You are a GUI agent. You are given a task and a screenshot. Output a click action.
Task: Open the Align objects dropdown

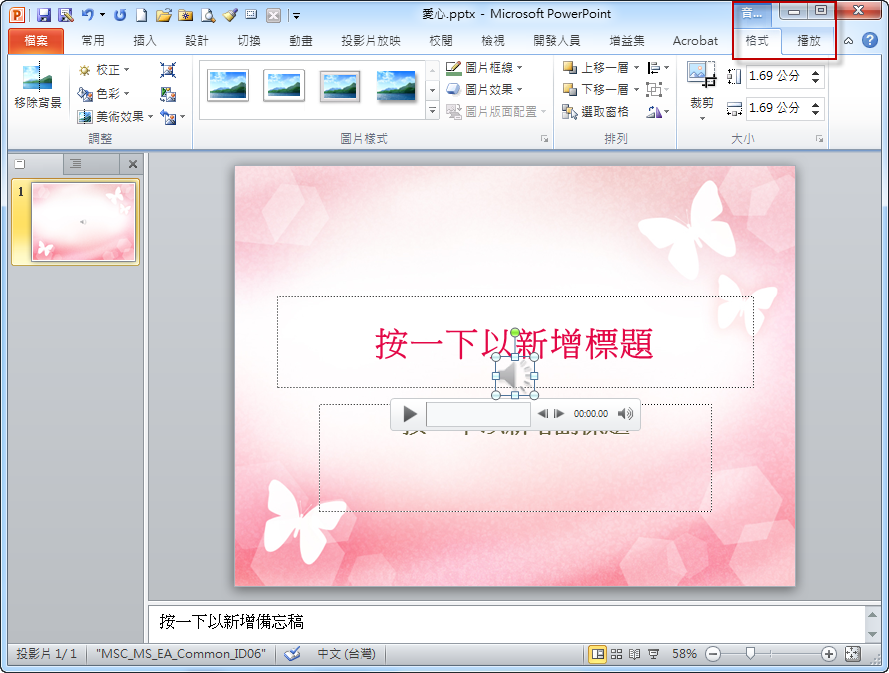[658, 67]
